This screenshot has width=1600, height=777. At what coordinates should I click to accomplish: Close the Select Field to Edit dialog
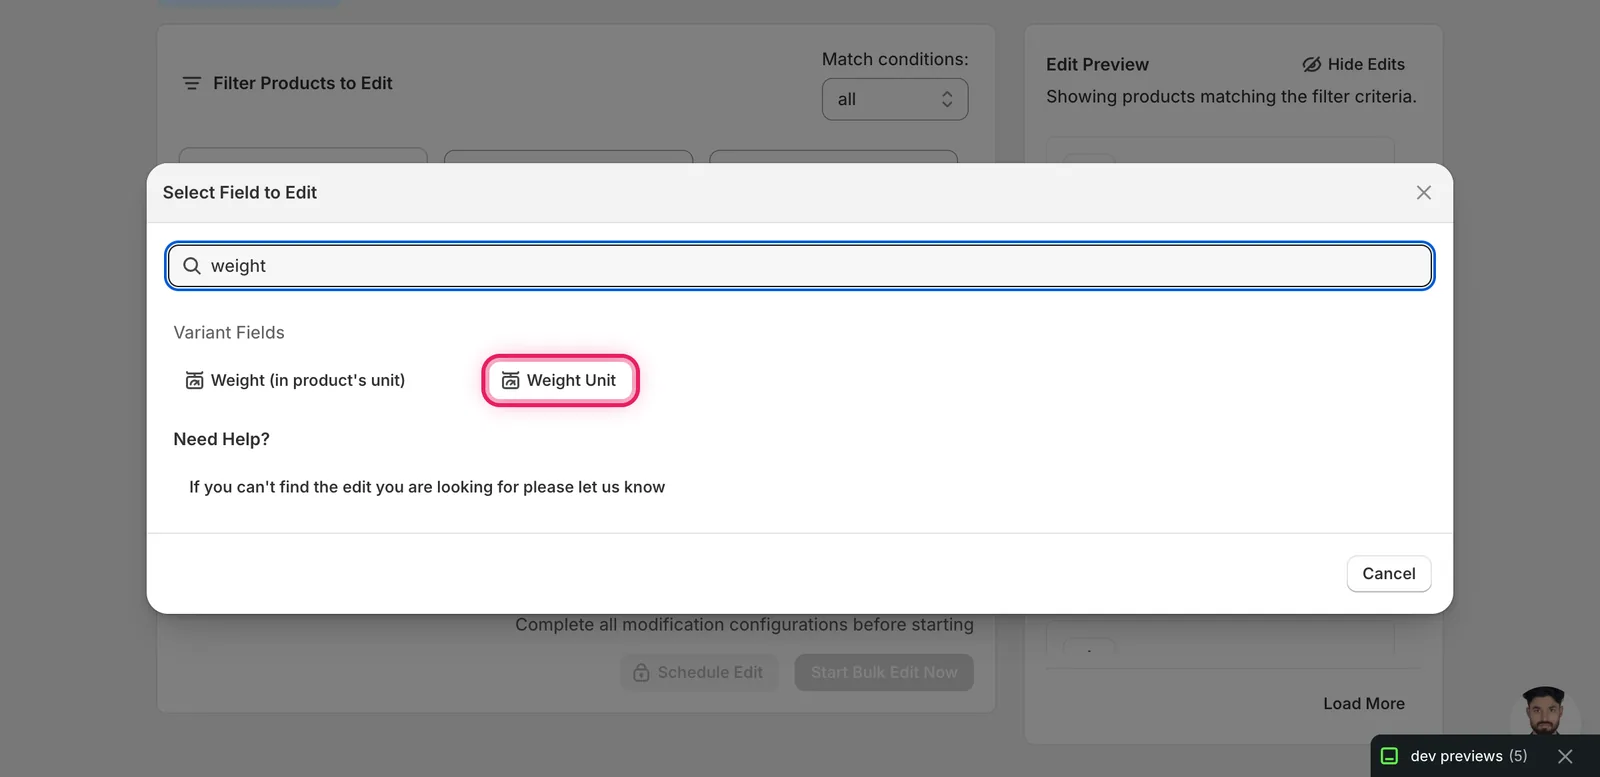[x=1424, y=193]
